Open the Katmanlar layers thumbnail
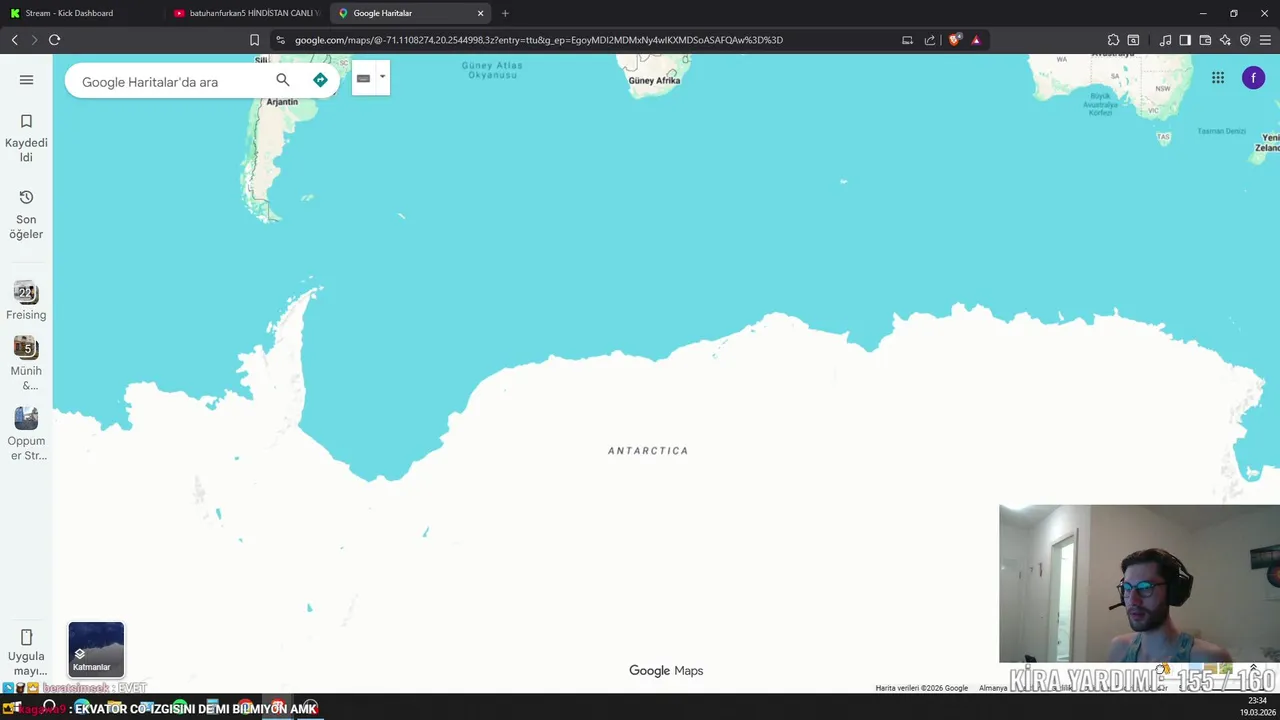Image resolution: width=1280 pixels, height=720 pixels. (x=96, y=649)
